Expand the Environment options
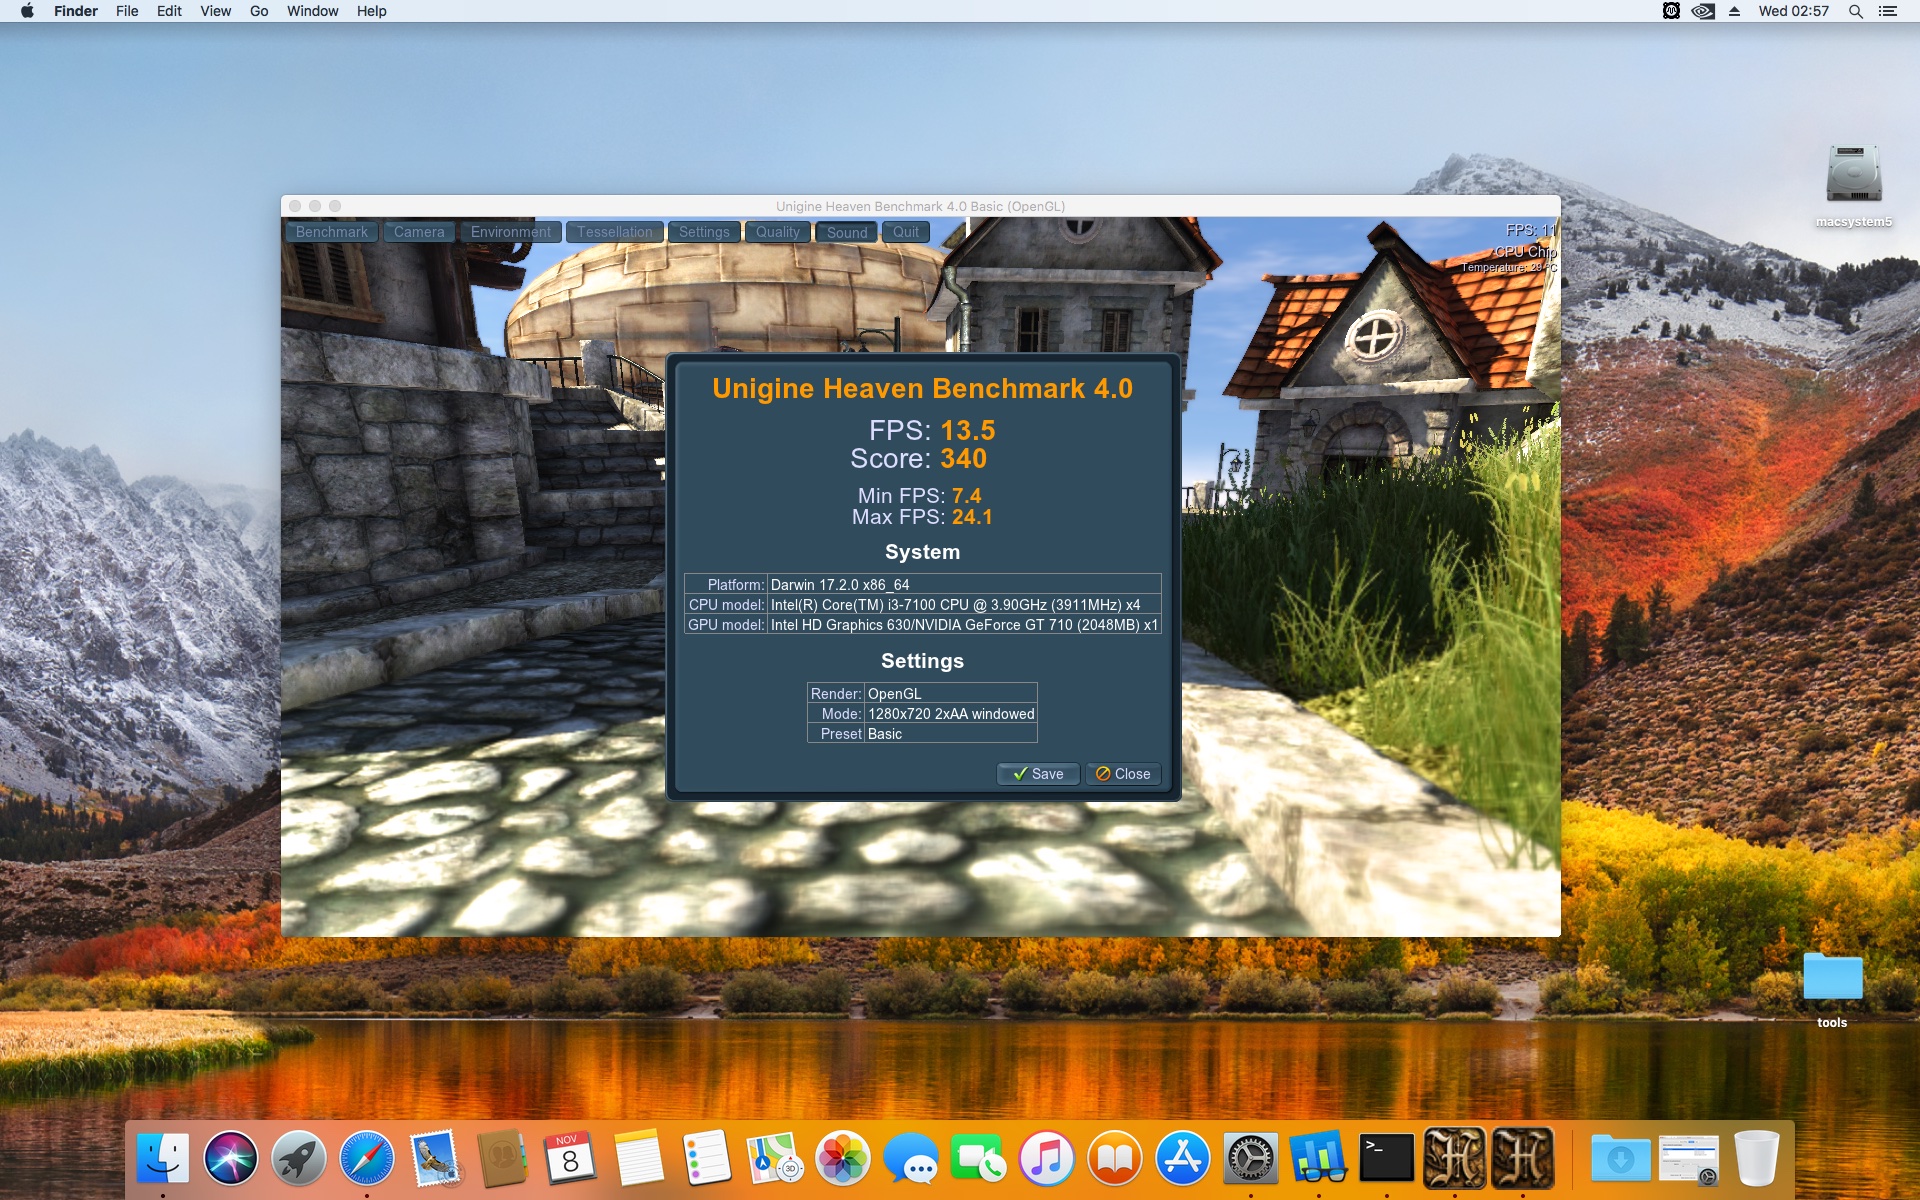Screen dimensions: 1920x1200 pyautogui.click(x=510, y=232)
